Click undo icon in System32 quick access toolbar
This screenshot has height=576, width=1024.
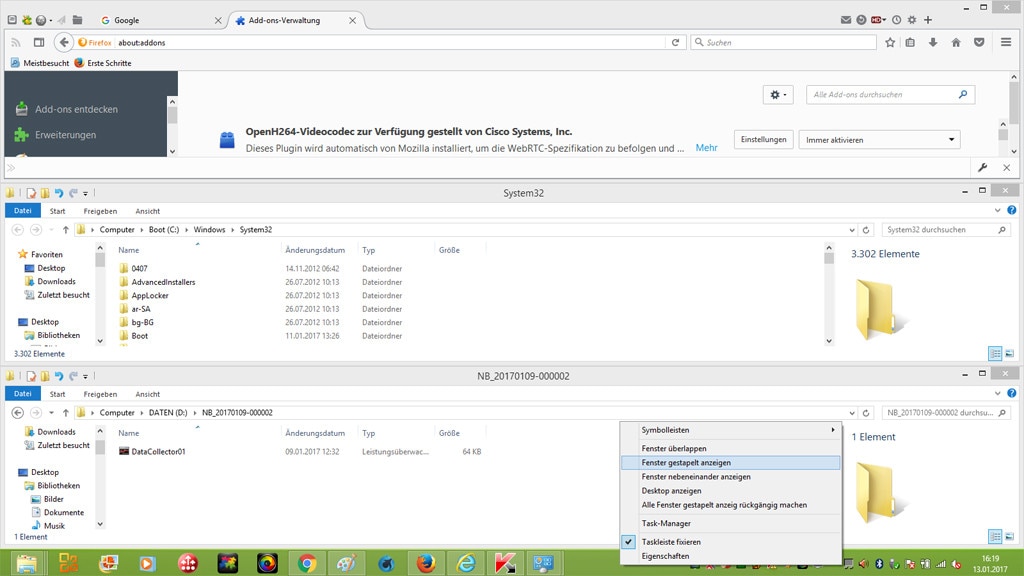[x=59, y=193]
